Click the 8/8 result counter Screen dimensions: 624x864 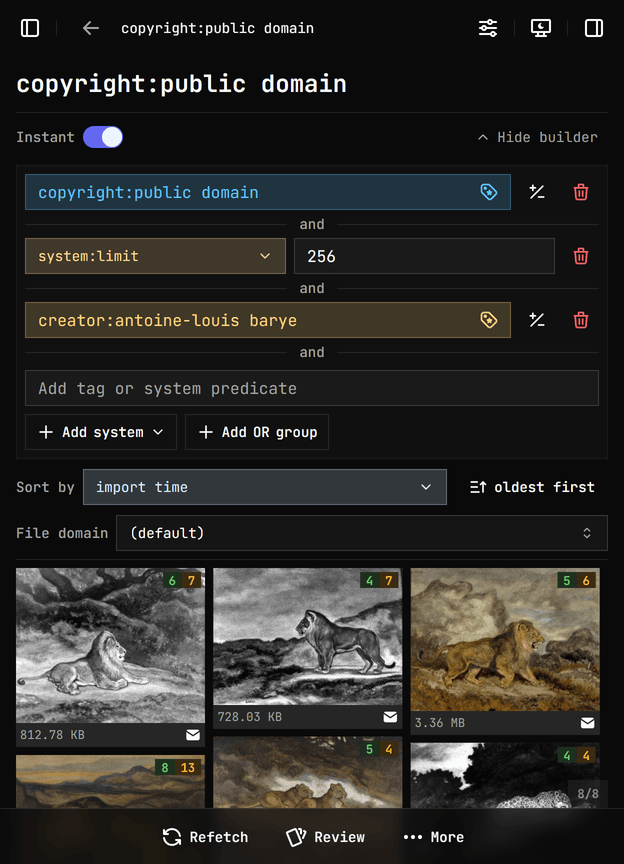click(x=588, y=794)
